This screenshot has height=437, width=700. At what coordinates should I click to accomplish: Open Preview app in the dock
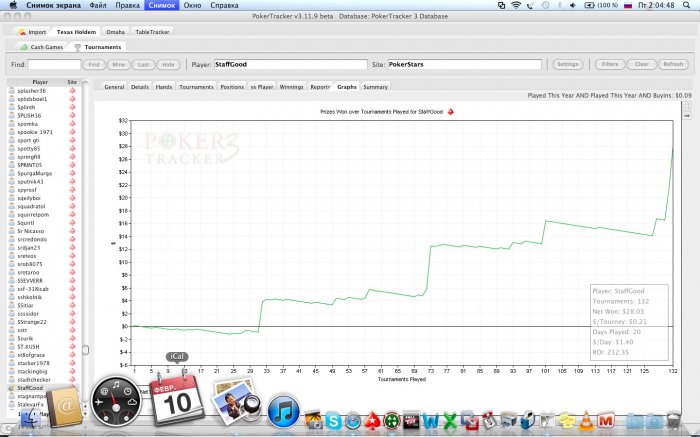pos(236,402)
